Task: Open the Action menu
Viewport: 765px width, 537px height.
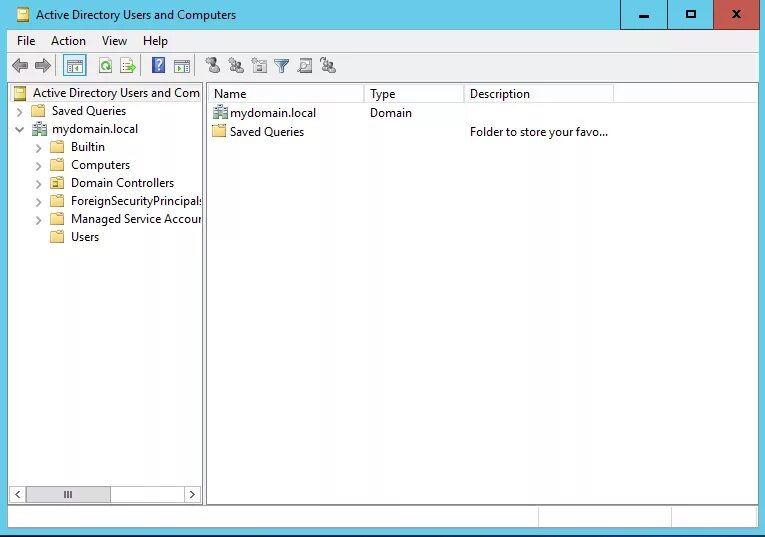Action: (x=68, y=41)
